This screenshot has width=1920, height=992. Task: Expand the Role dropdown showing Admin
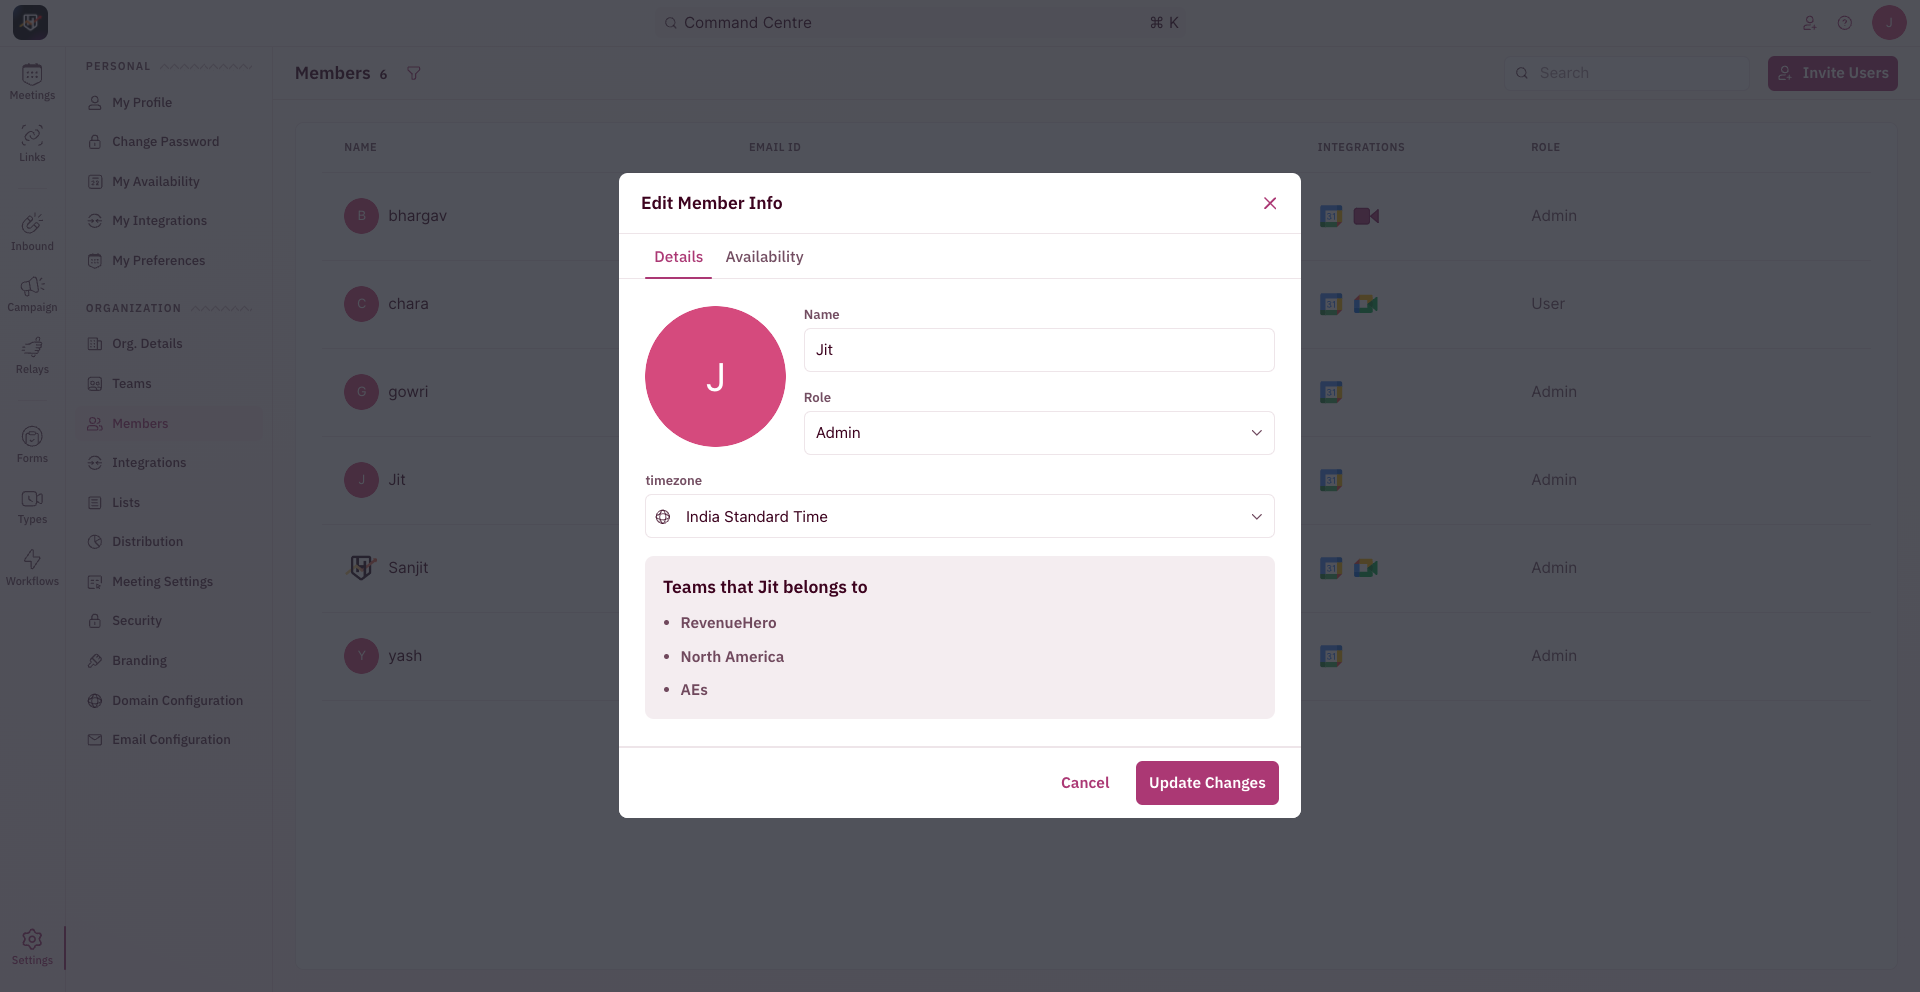point(1039,433)
